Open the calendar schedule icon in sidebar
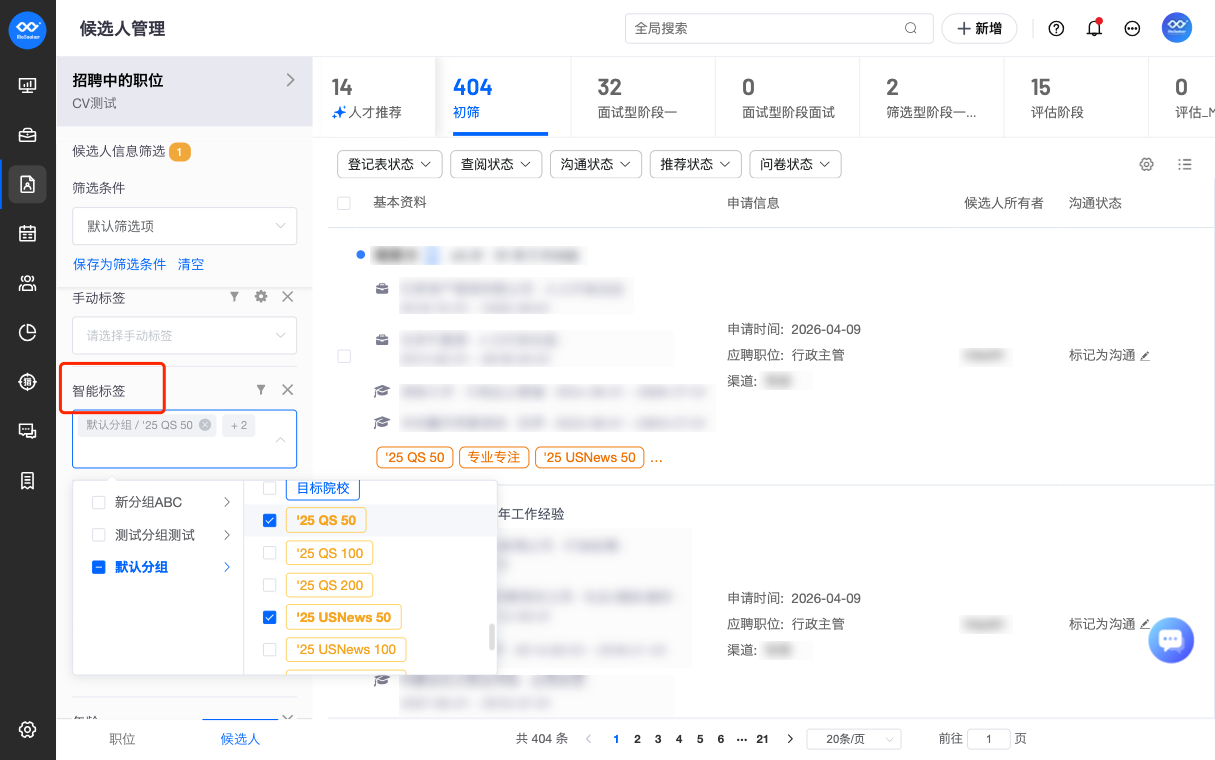This screenshot has height=760, width=1215. (x=28, y=233)
